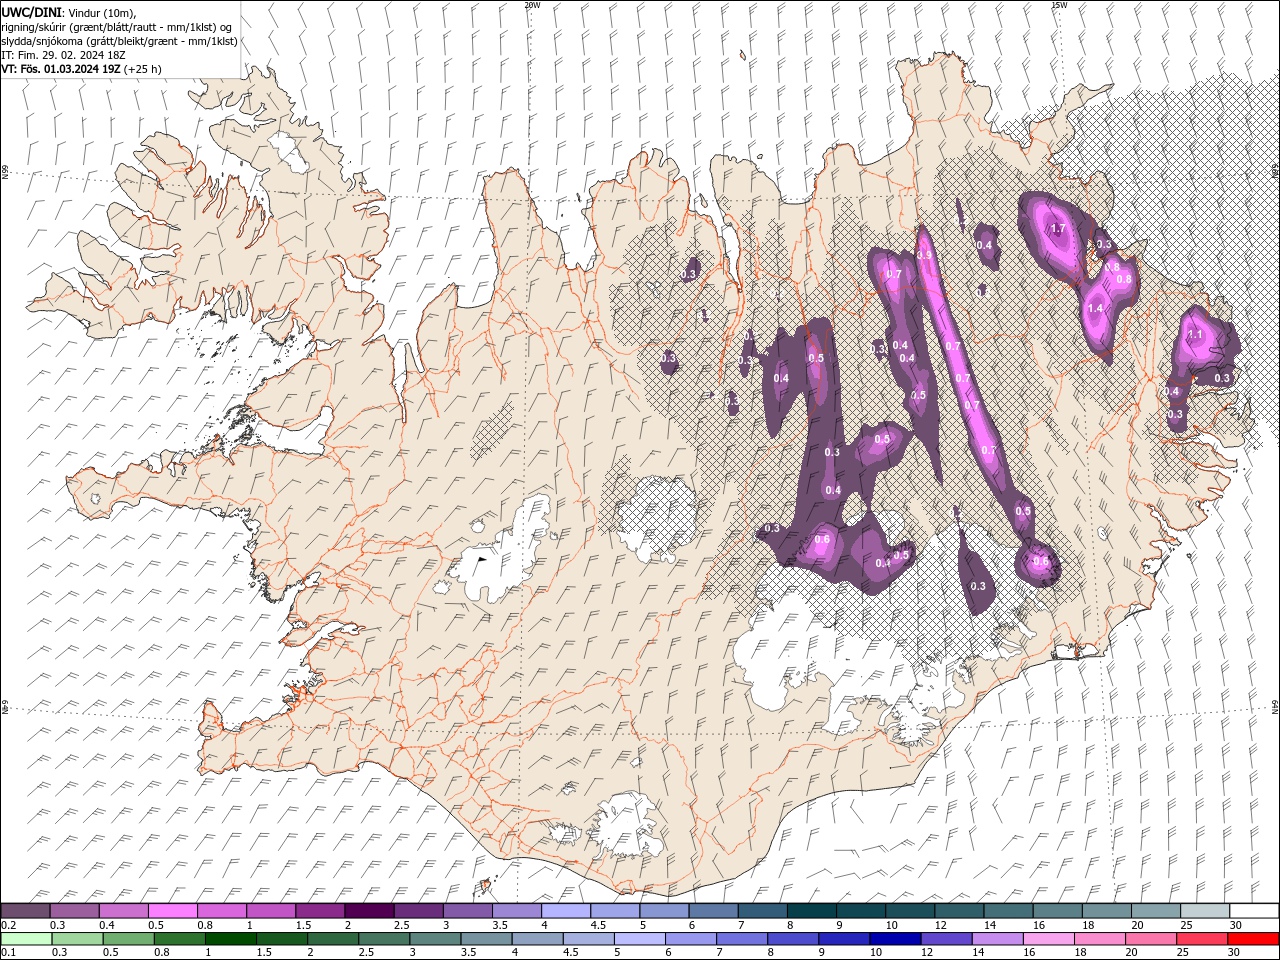Viewport: 1280px width, 960px height.
Task: Click the '15W' longitude label at top
Action: point(1059,5)
